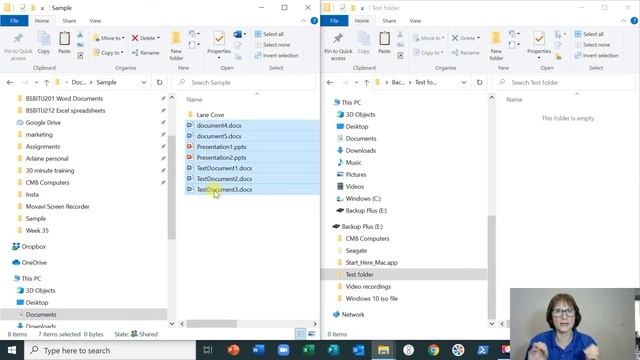Click Back arrow in Sample window

coord(10,82)
